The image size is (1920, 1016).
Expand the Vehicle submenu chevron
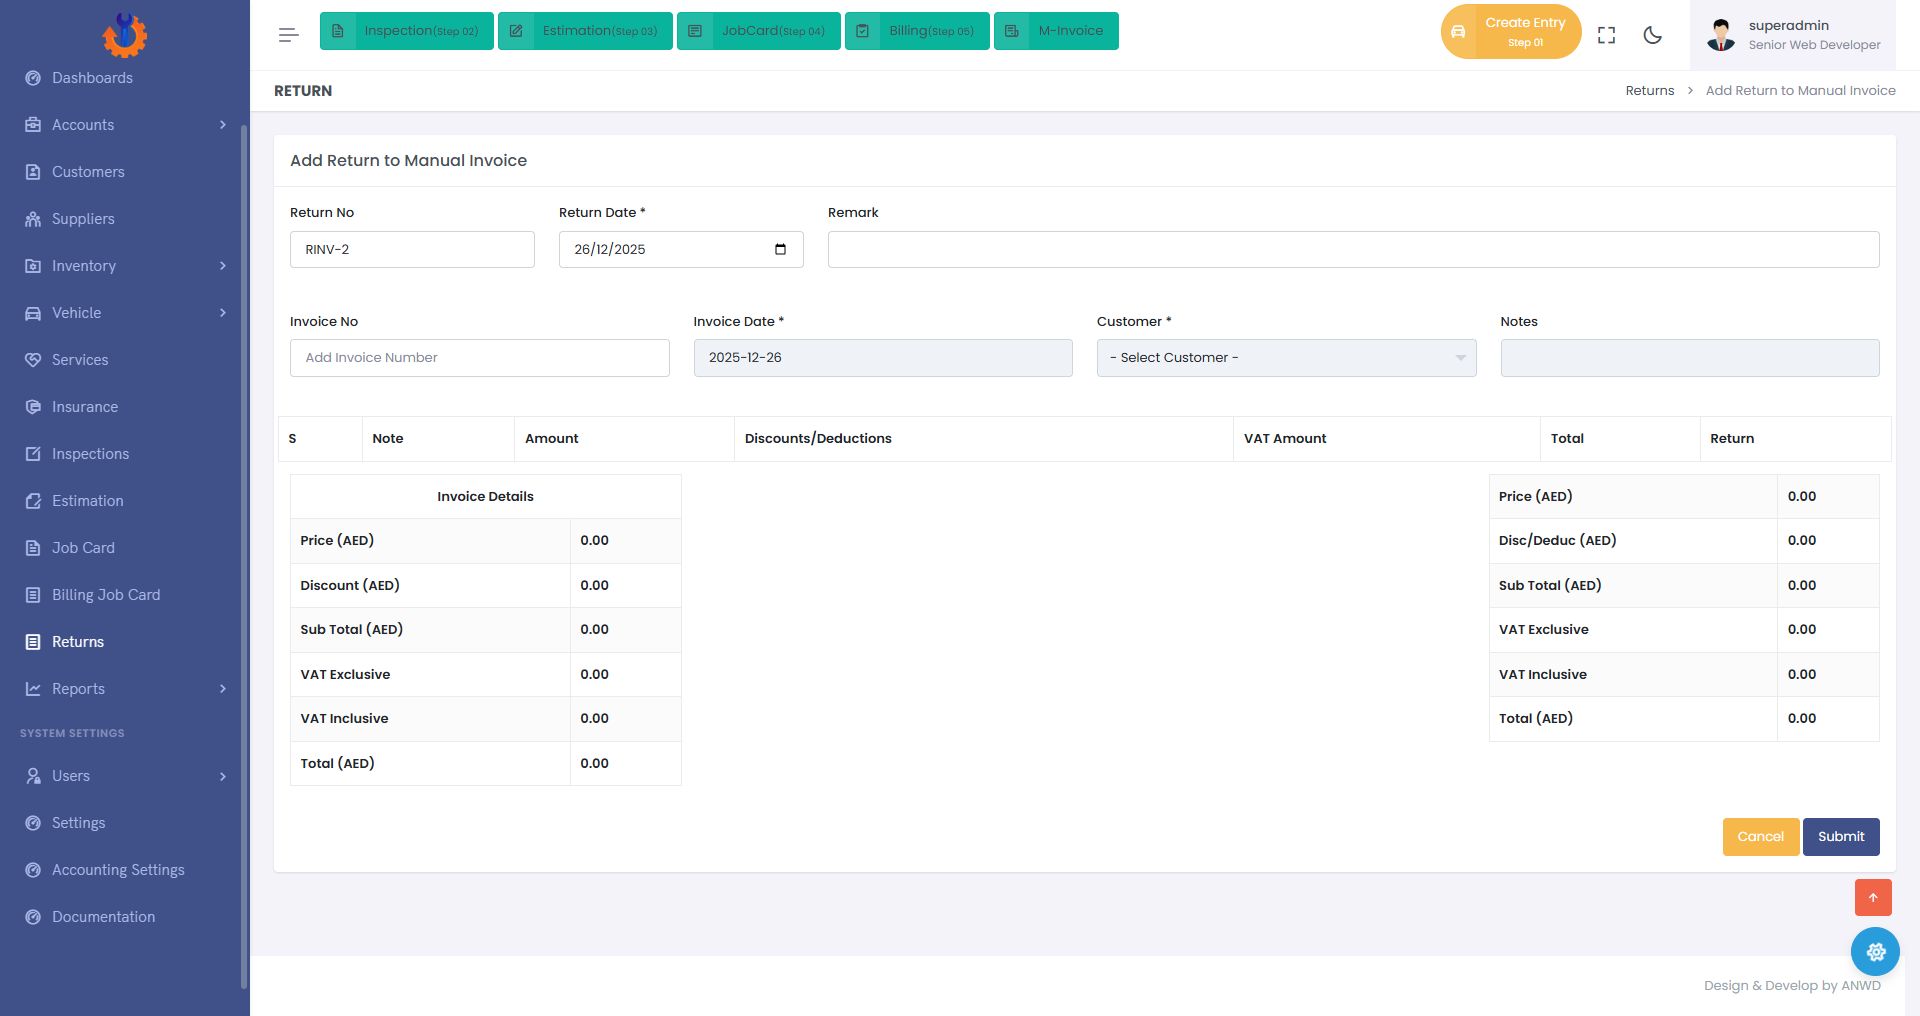(x=223, y=313)
